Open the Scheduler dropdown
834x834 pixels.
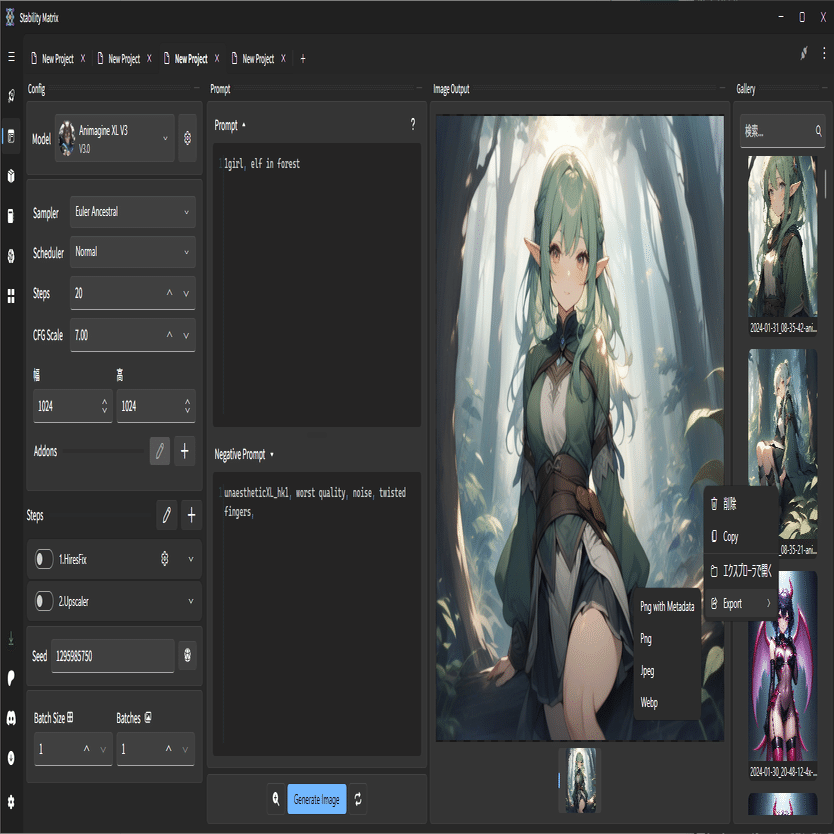(132, 252)
